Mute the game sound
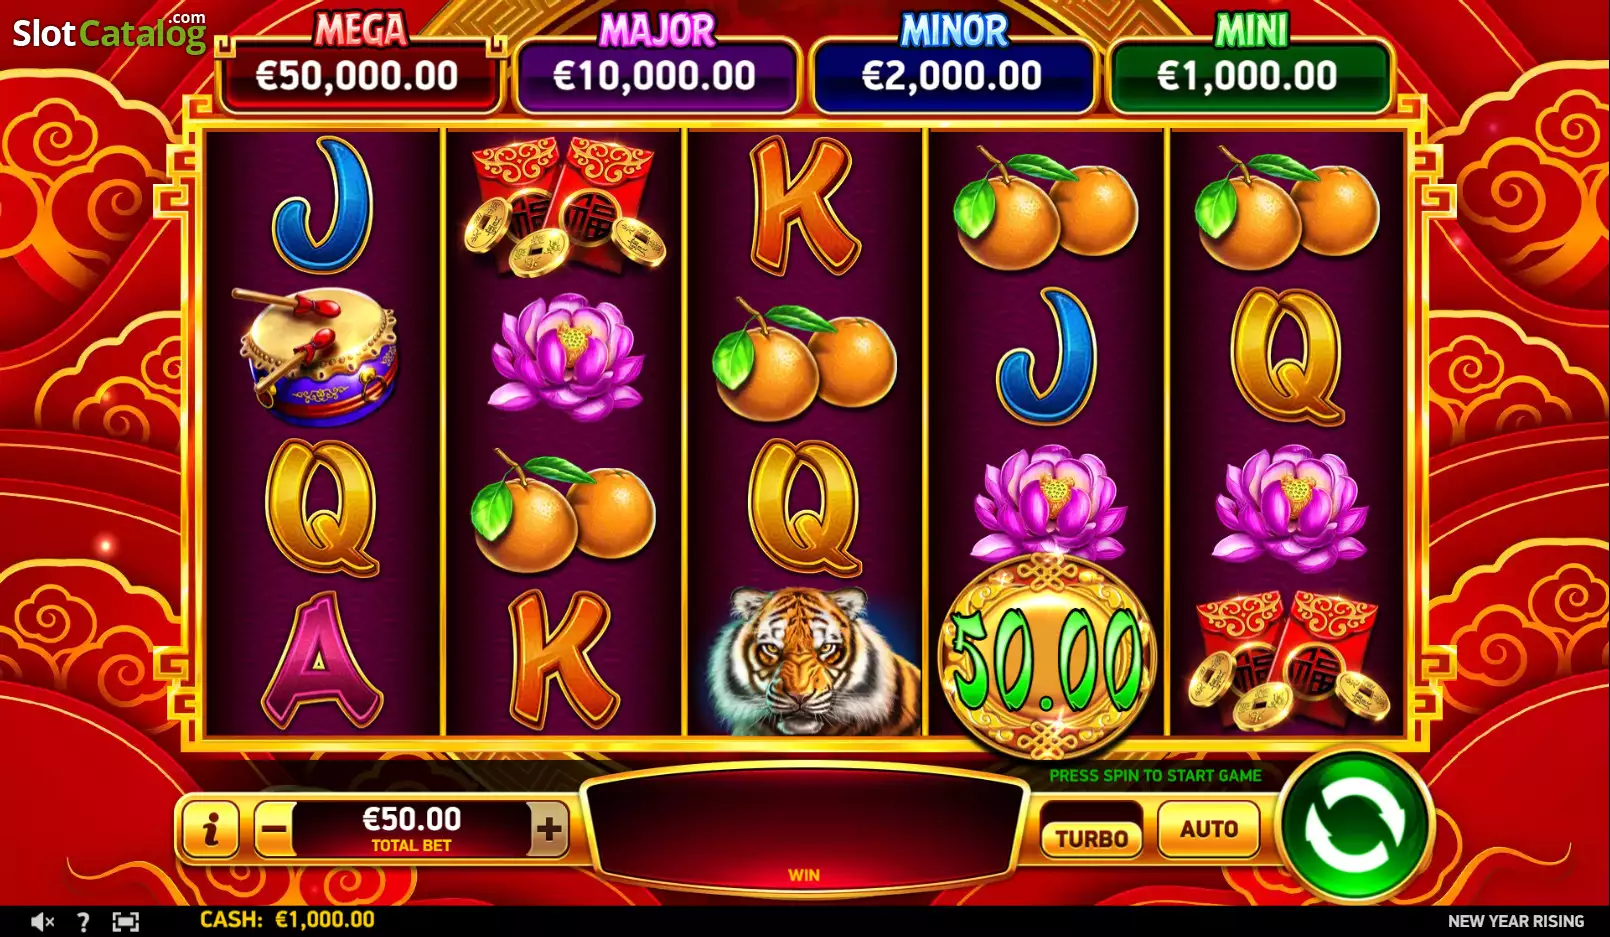The image size is (1610, 937). (42, 921)
